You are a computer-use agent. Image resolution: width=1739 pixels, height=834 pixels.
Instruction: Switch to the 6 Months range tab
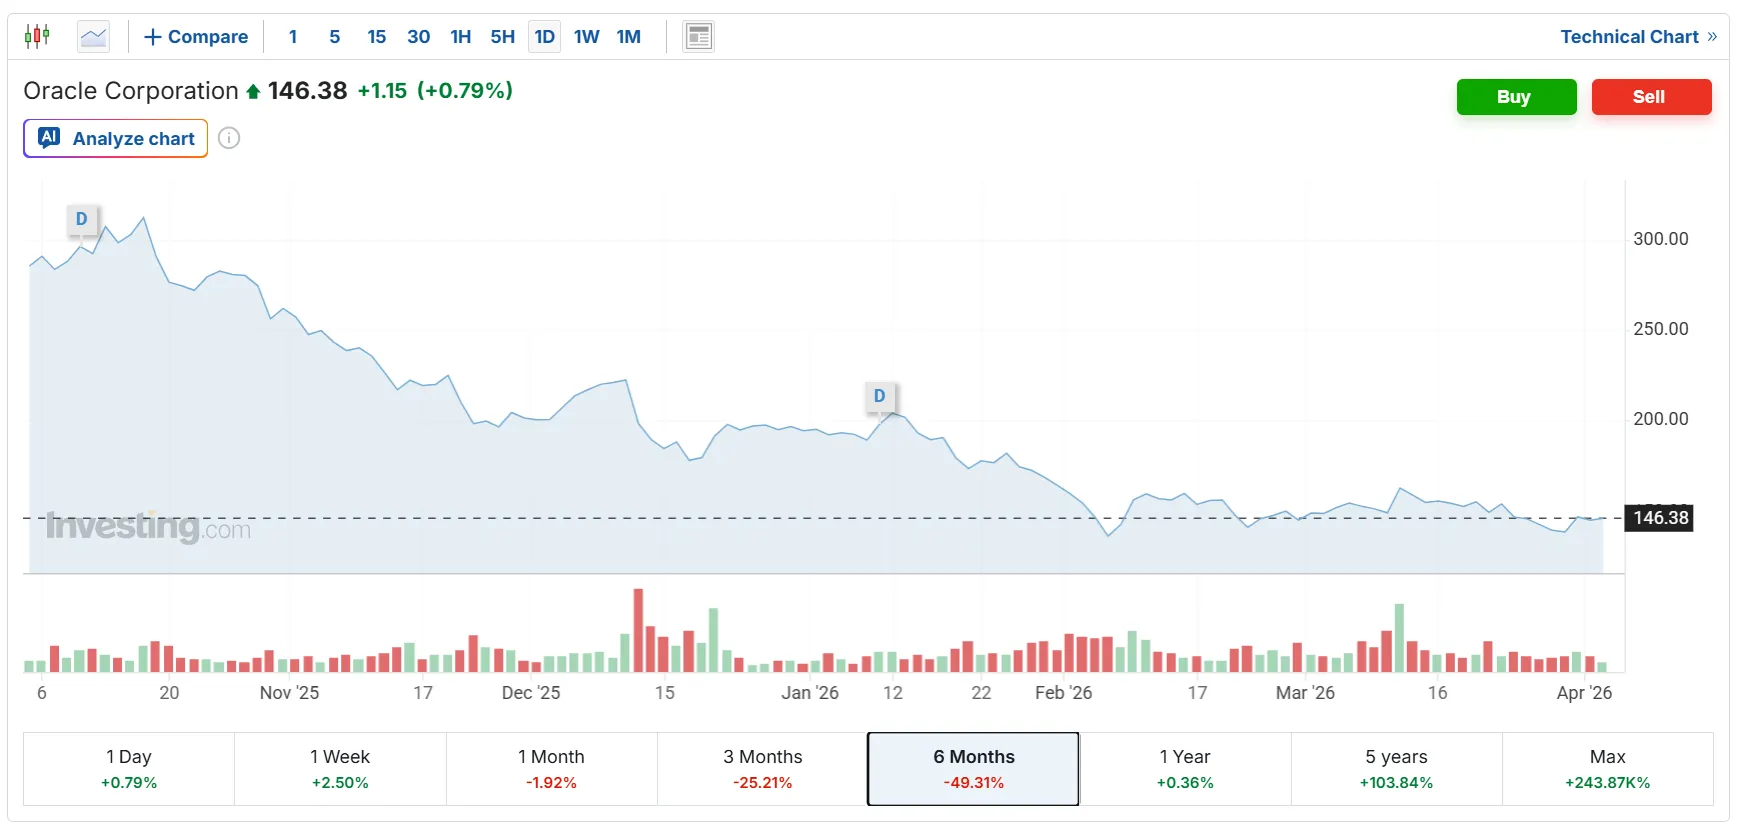click(973, 768)
